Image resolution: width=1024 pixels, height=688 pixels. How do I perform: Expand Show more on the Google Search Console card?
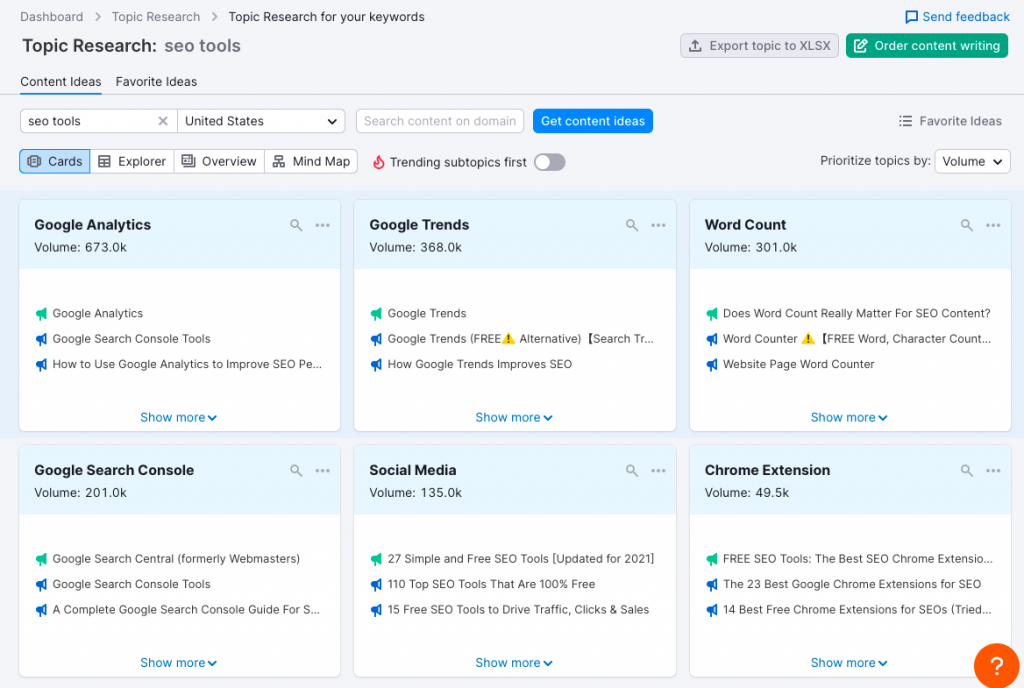(178, 662)
